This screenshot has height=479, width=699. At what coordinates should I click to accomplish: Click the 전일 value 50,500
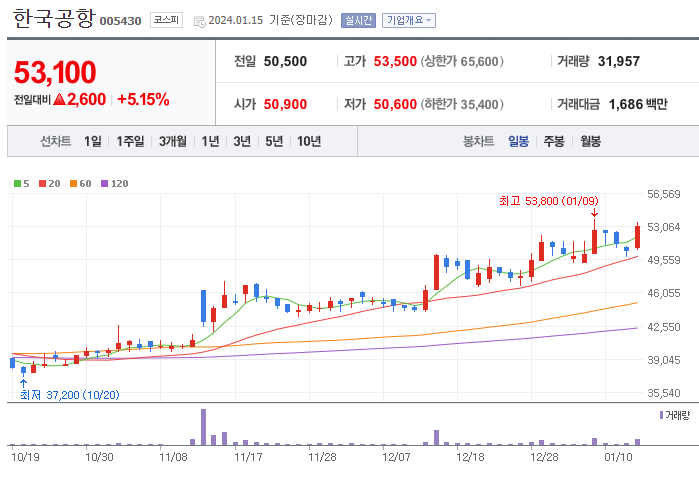coord(285,61)
